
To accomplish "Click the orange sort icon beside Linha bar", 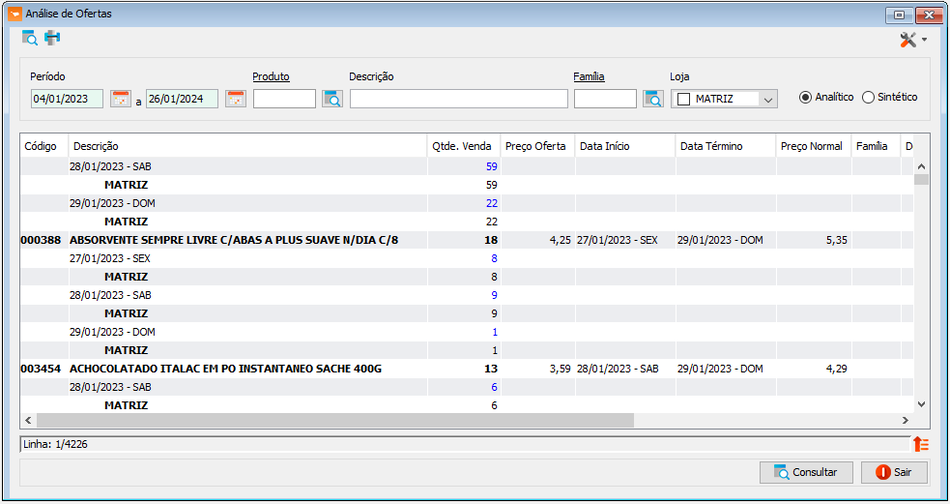I will tap(921, 444).
